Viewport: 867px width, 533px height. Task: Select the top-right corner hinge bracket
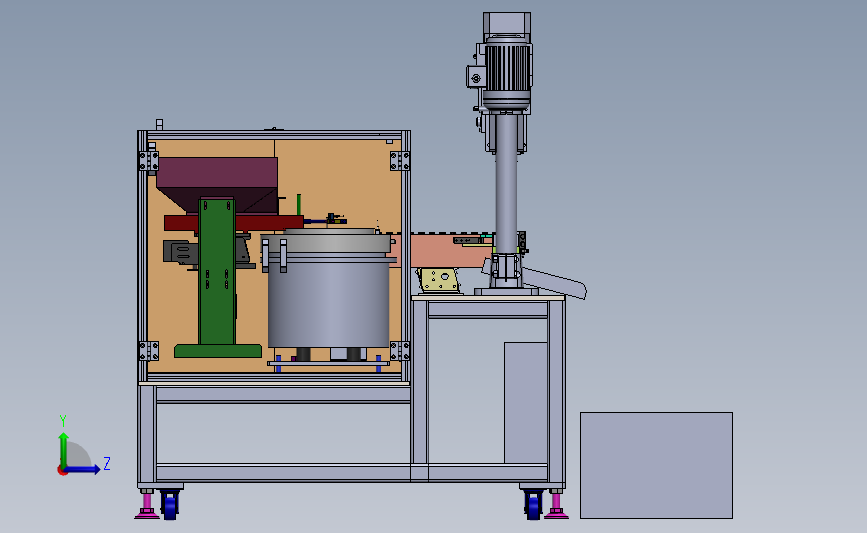pyautogui.click(x=400, y=161)
